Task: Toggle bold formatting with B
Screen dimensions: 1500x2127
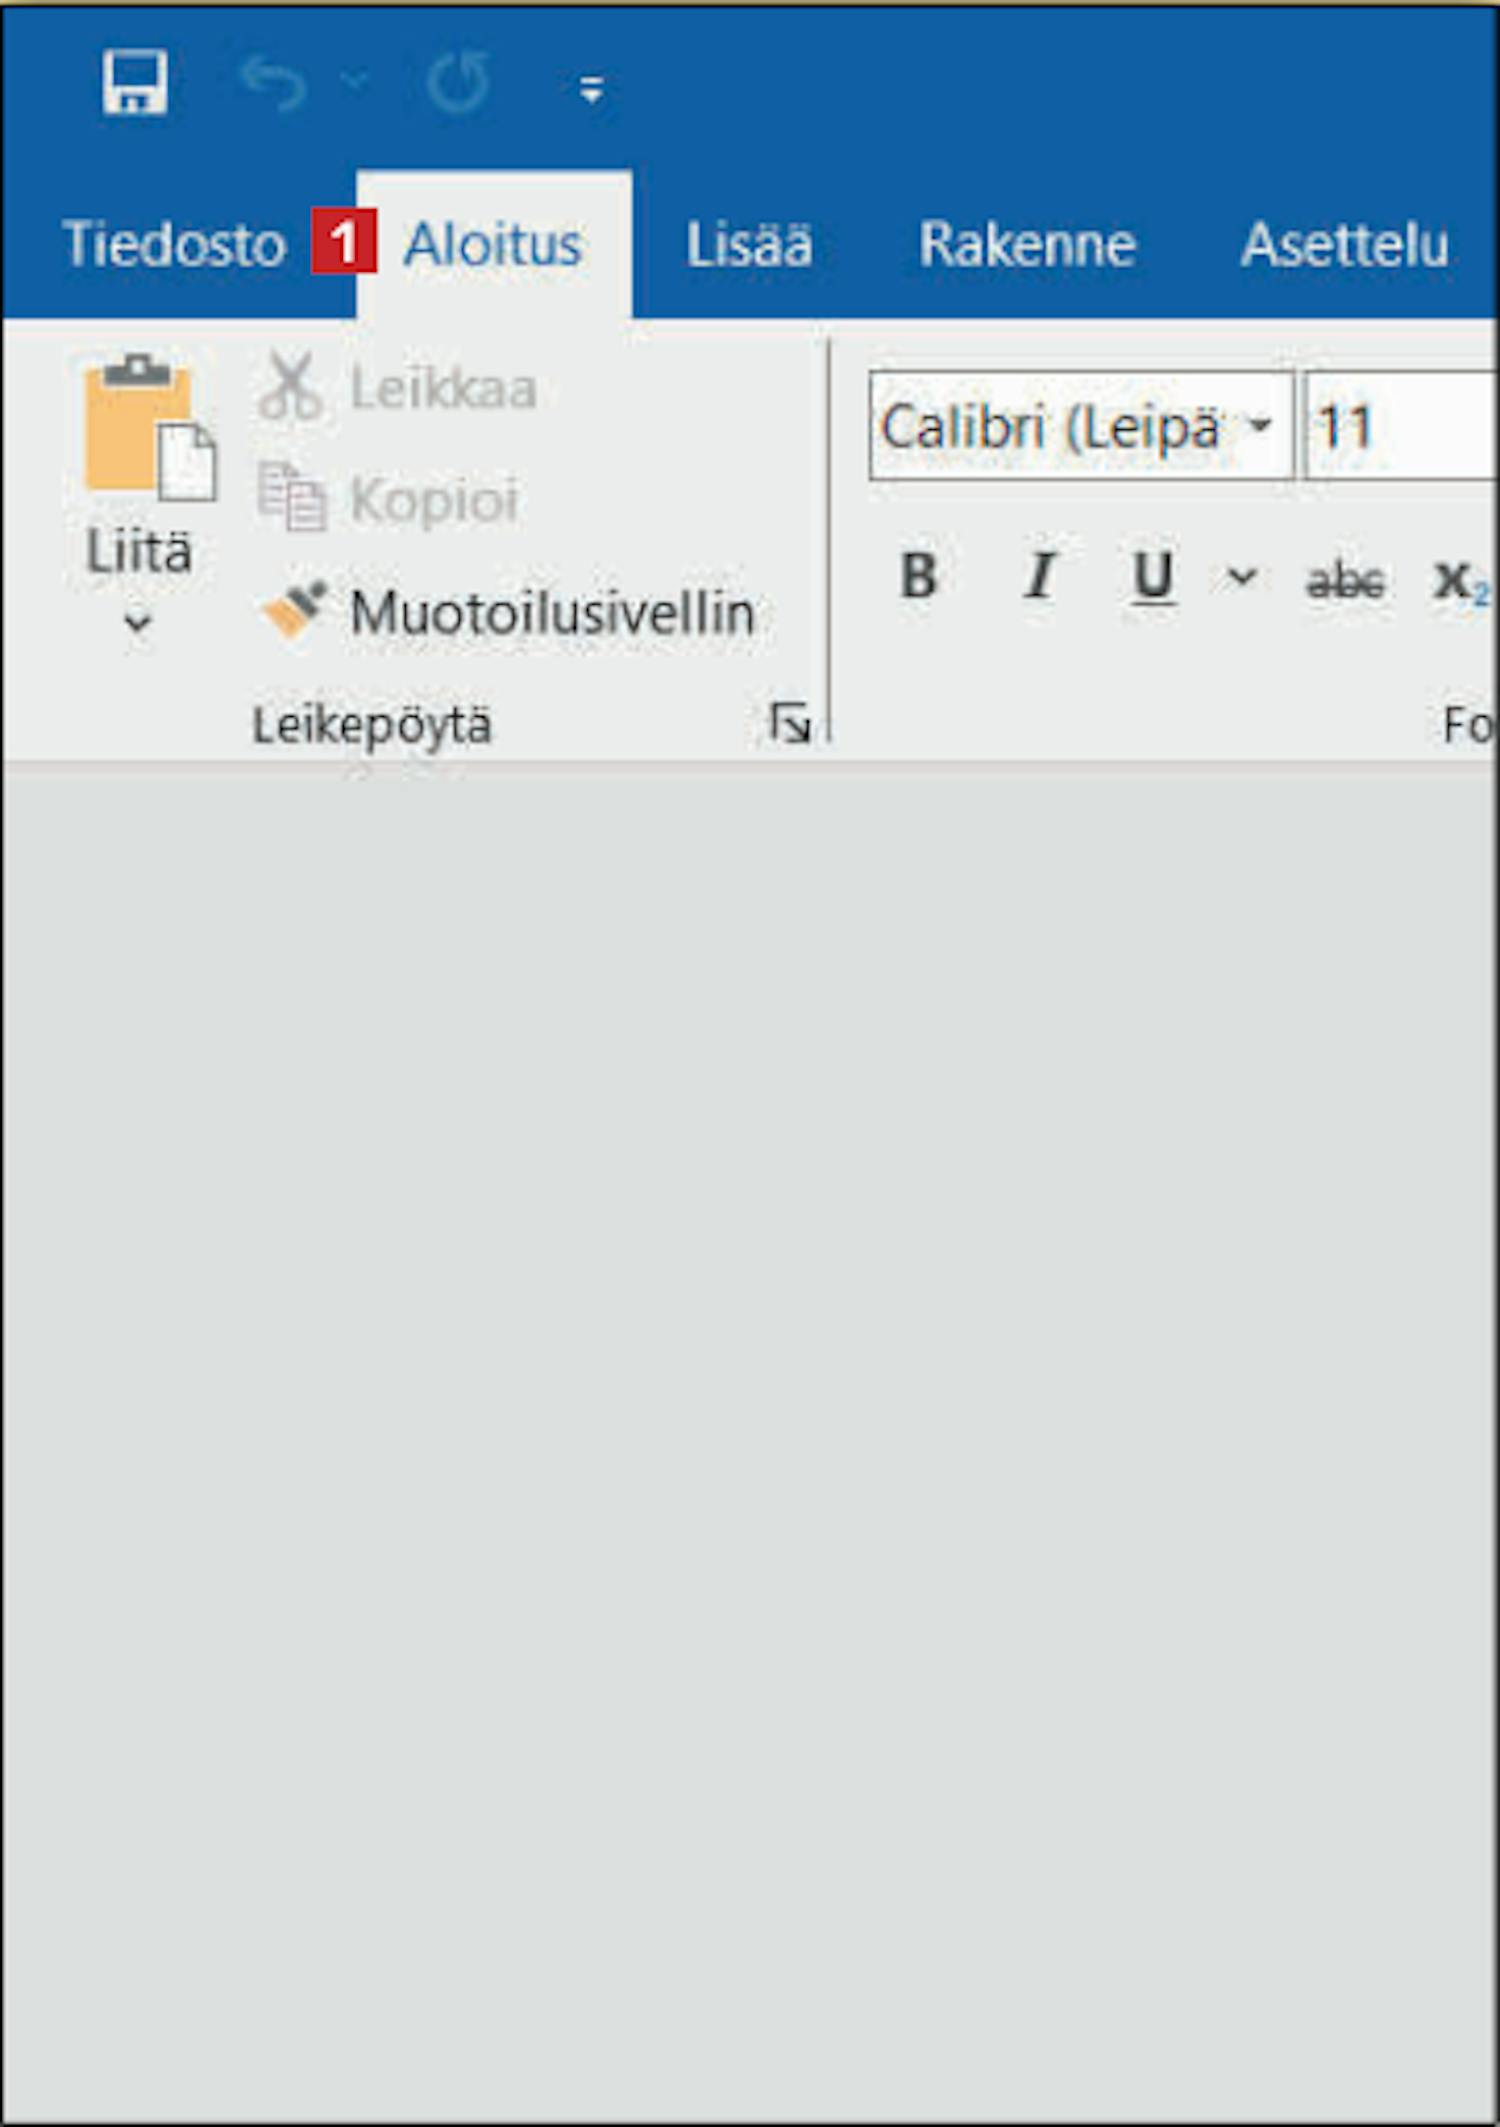Action: coord(919,576)
